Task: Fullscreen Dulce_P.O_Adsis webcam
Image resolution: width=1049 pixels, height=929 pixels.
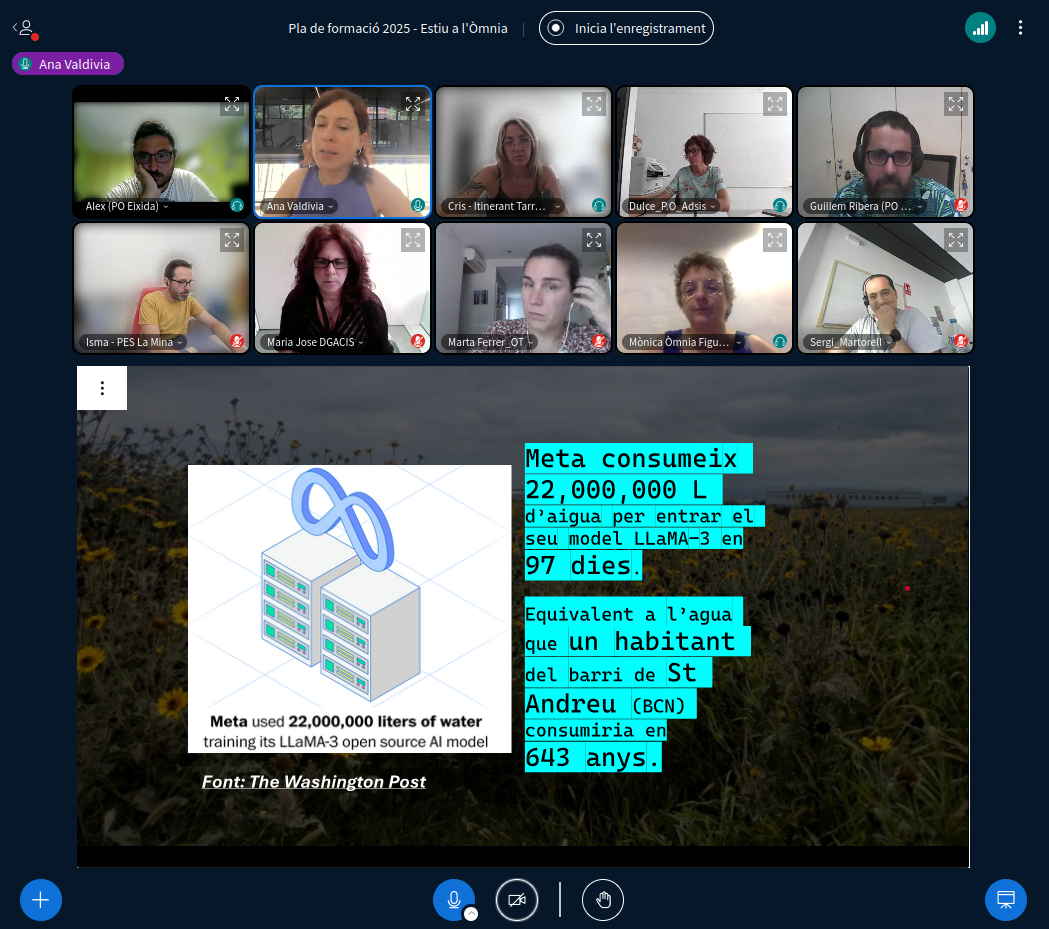Action: [x=775, y=104]
